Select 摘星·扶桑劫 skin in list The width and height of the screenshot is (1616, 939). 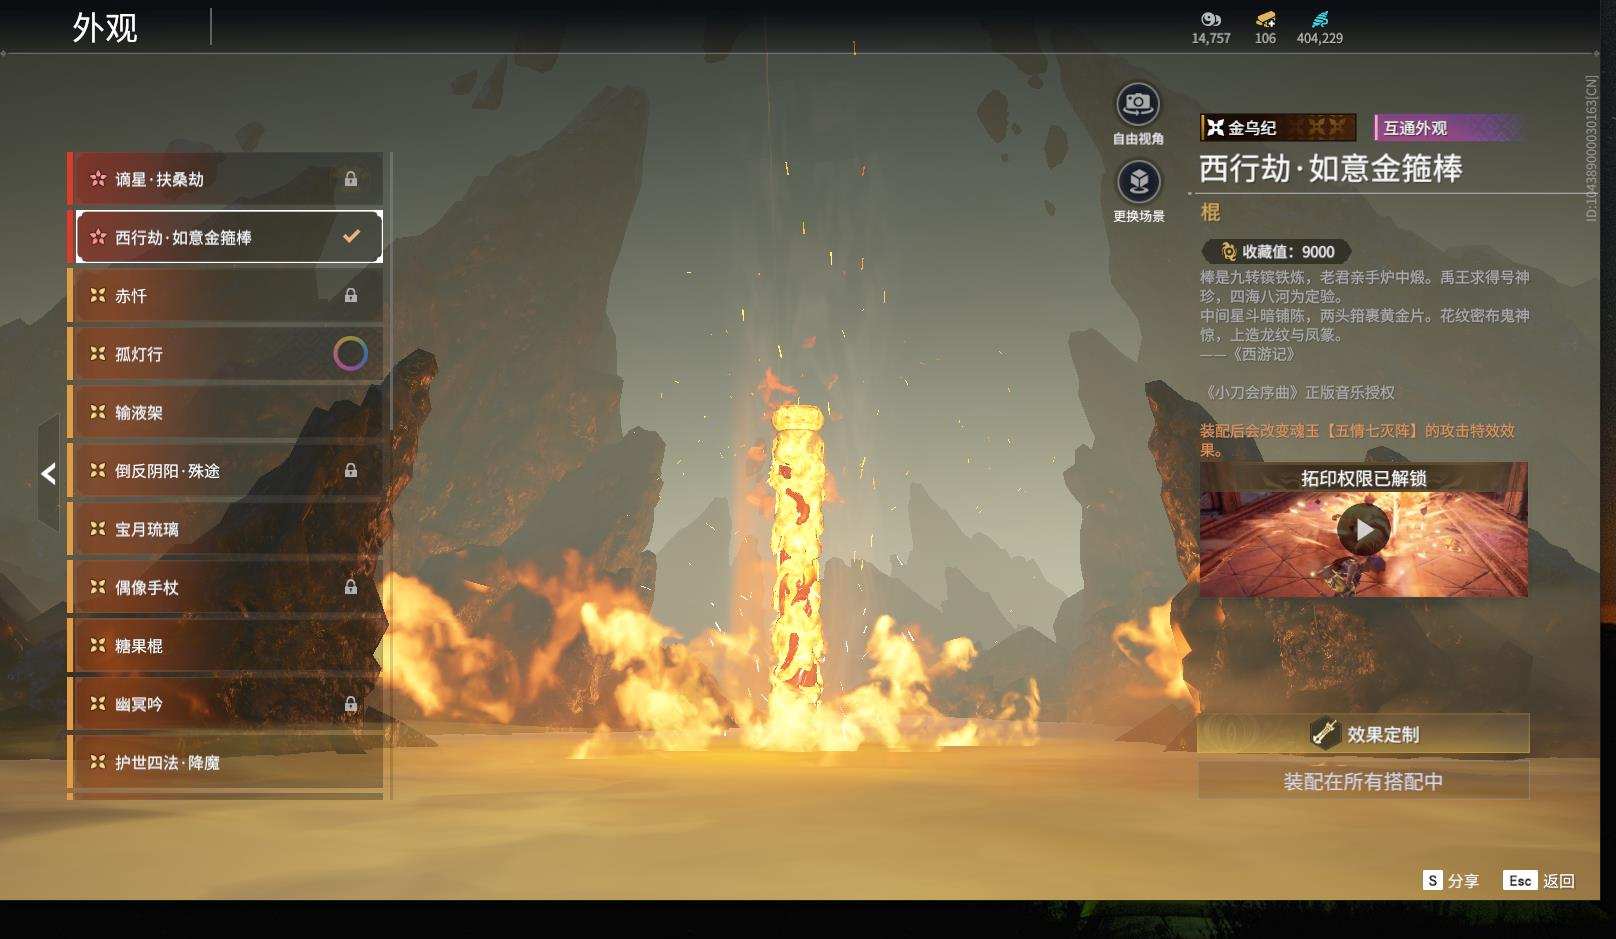226,179
